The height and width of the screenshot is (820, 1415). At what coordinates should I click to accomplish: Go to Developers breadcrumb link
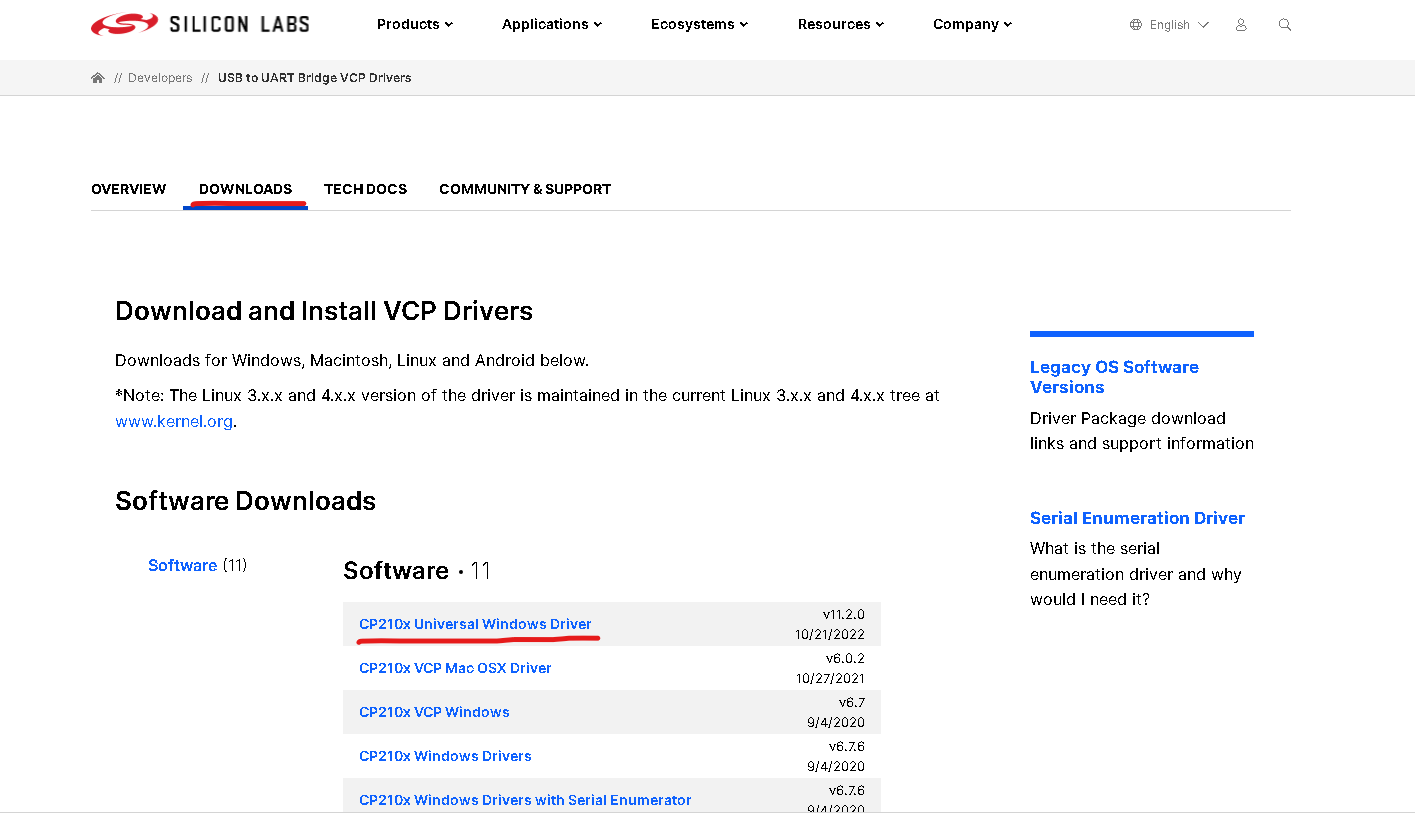160,78
